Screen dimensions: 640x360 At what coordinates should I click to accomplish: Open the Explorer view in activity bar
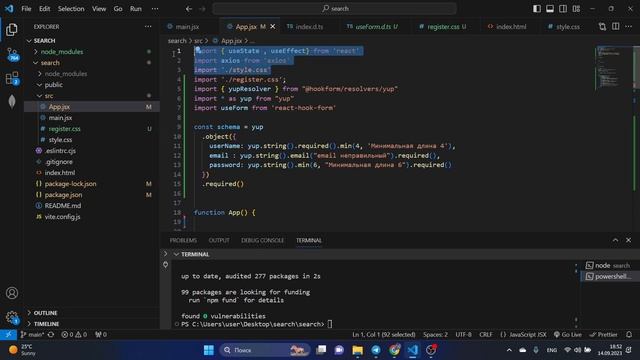pos(12,29)
